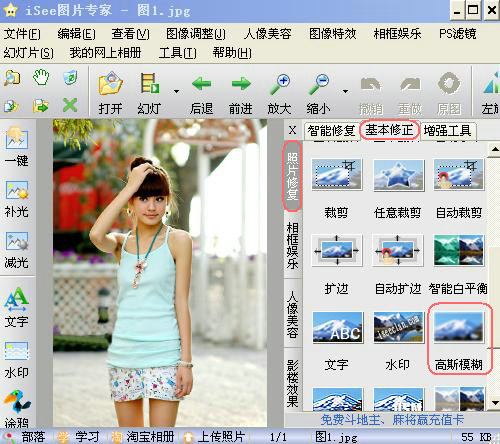Select the 相框娱乐 vertical side tab
Viewport: 500px width, 444px height.
point(292,245)
